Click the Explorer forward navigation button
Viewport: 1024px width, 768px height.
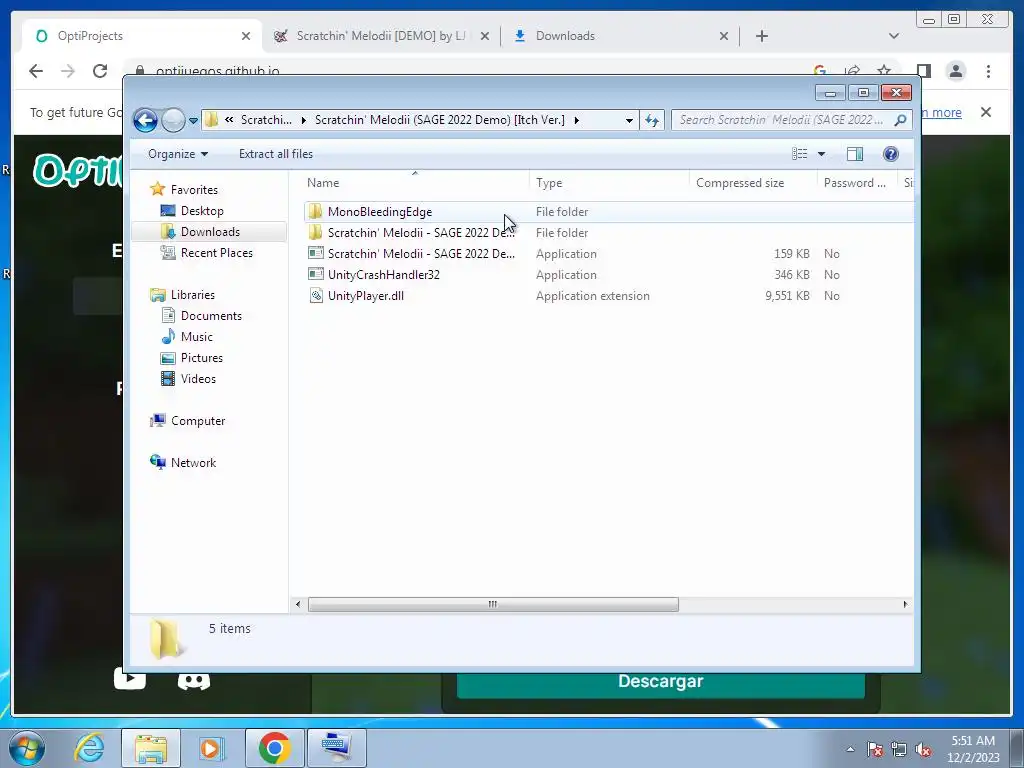pyautogui.click(x=173, y=120)
